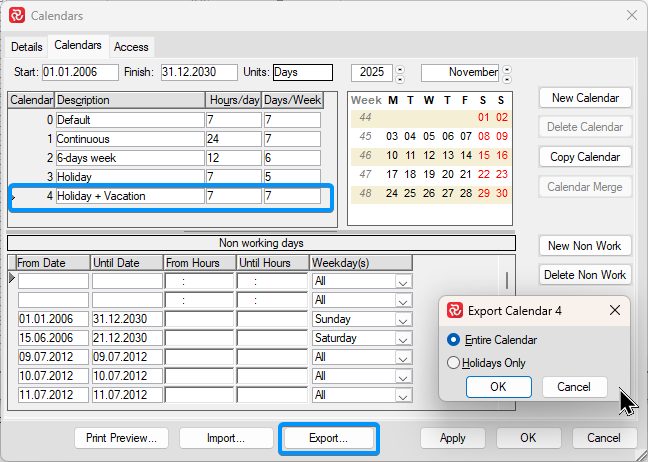
Task: Click the Import button
Action: (226, 438)
